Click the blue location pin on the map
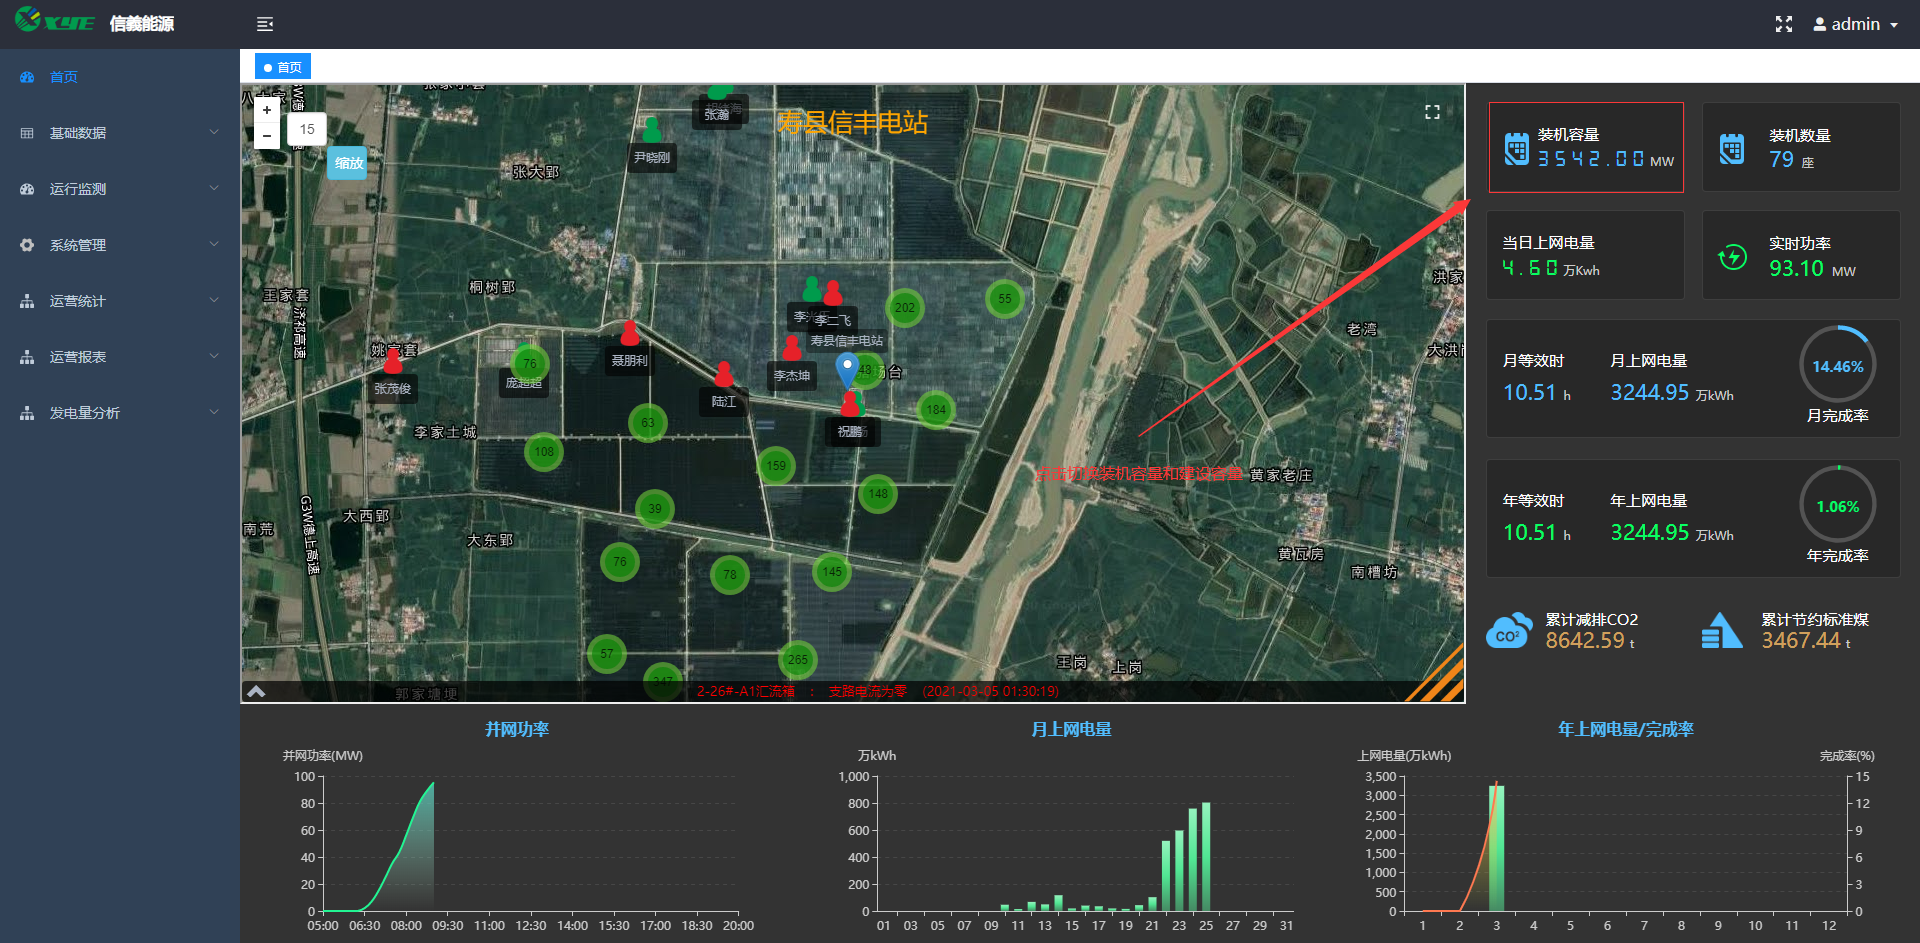Viewport: 1920px width, 943px height. (x=847, y=370)
